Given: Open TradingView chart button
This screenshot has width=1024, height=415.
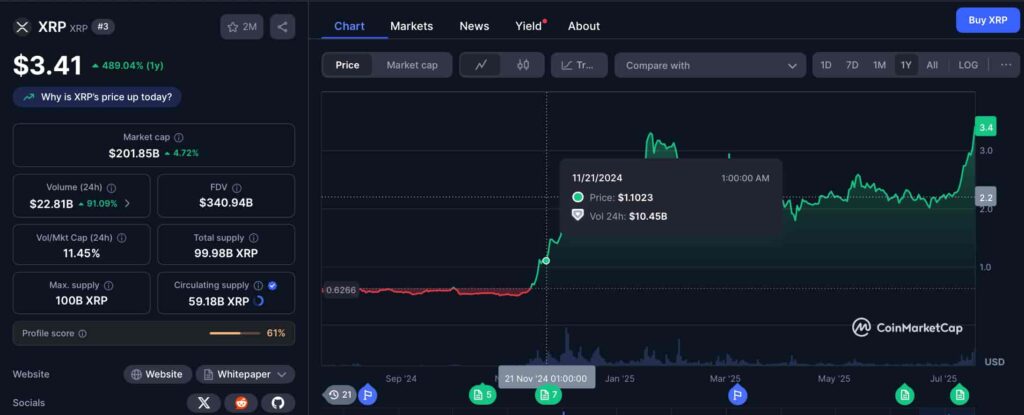Looking at the screenshot, I should [x=579, y=65].
